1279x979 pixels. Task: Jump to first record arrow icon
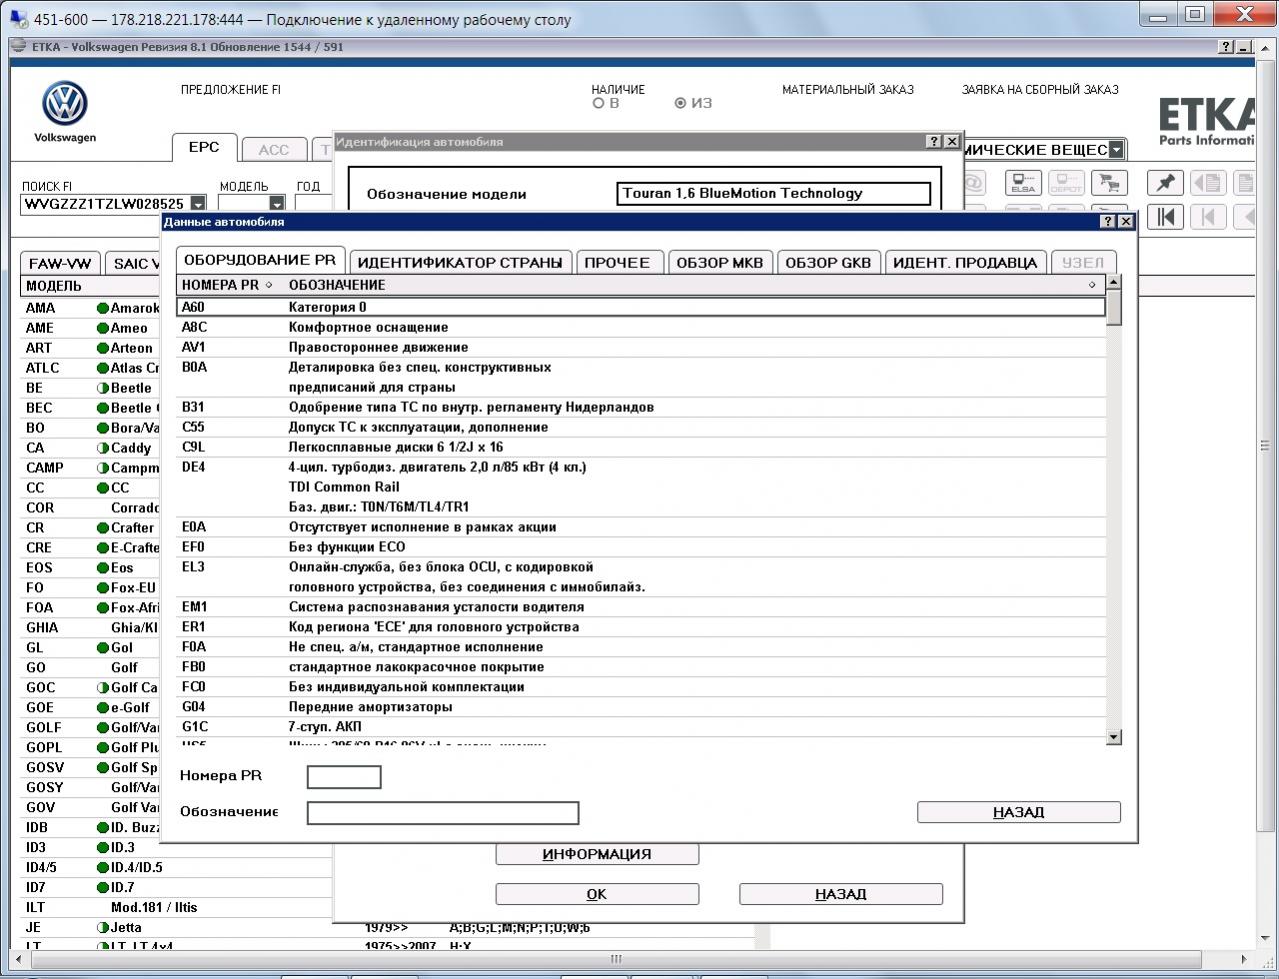[1165, 217]
